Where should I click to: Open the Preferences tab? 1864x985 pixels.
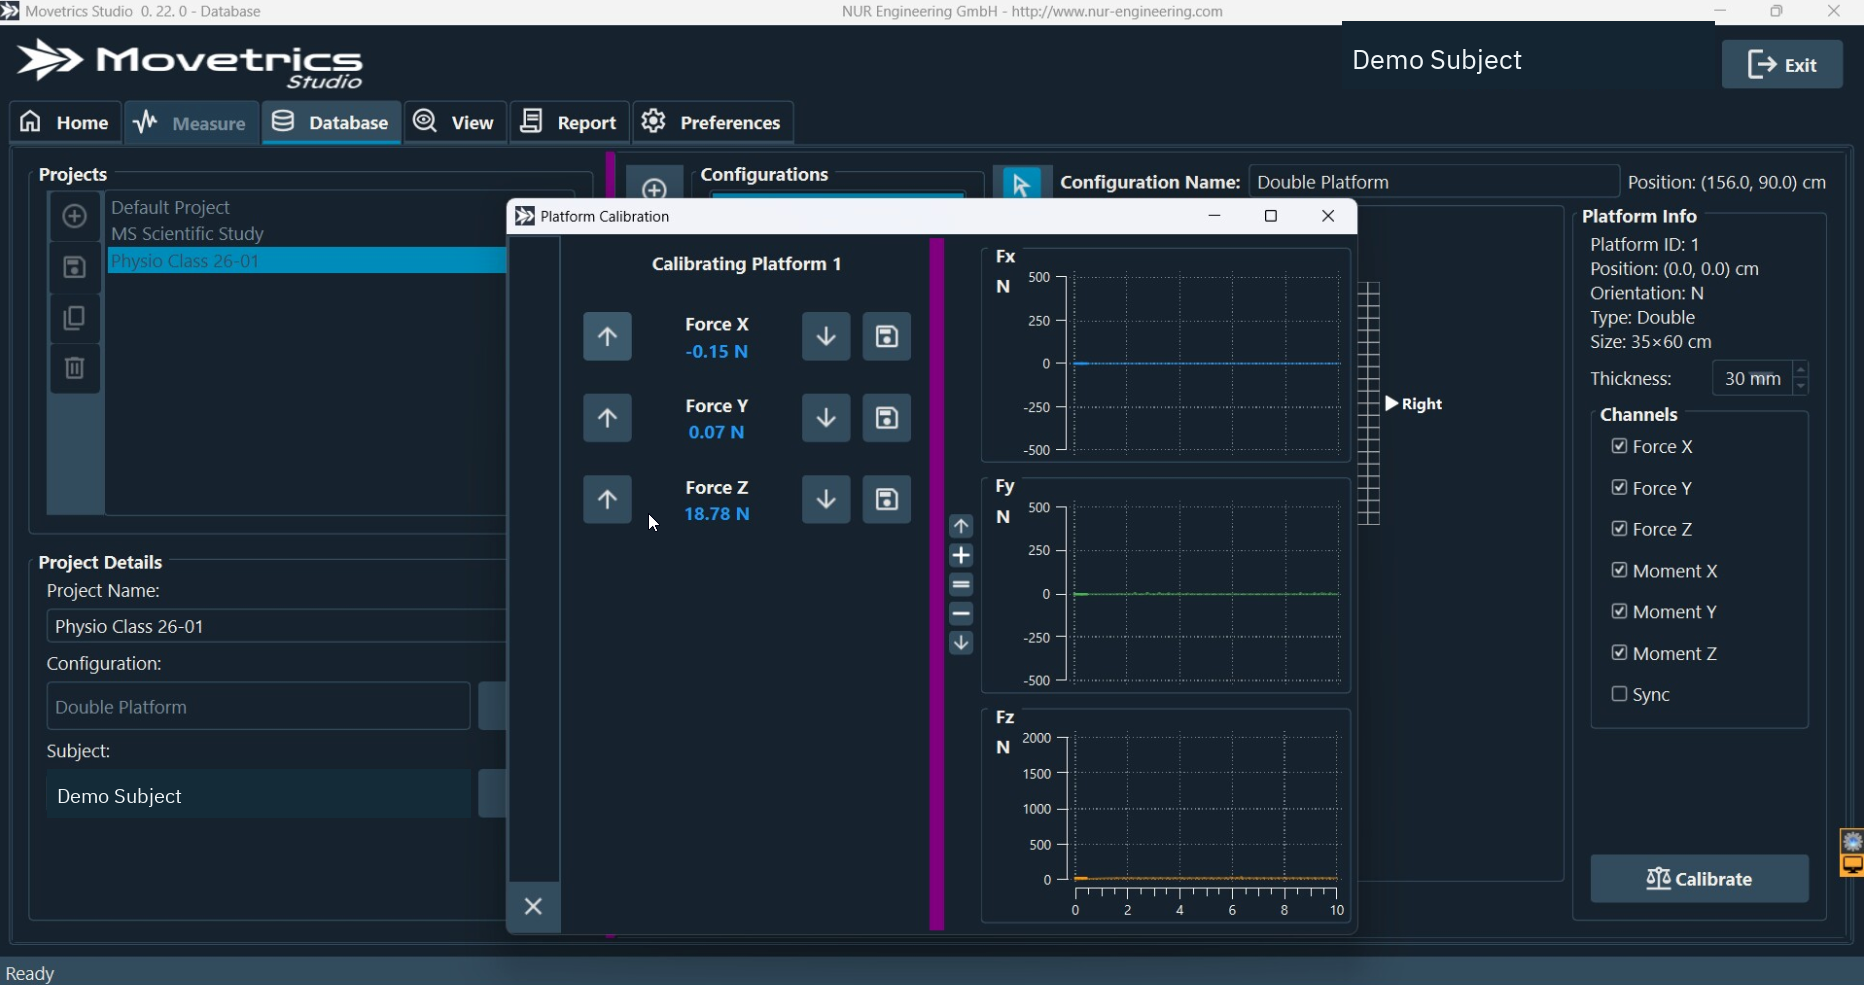point(713,122)
